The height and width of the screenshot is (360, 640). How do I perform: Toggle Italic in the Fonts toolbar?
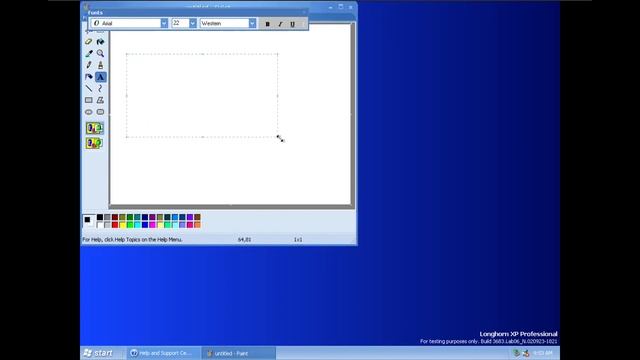pos(280,24)
